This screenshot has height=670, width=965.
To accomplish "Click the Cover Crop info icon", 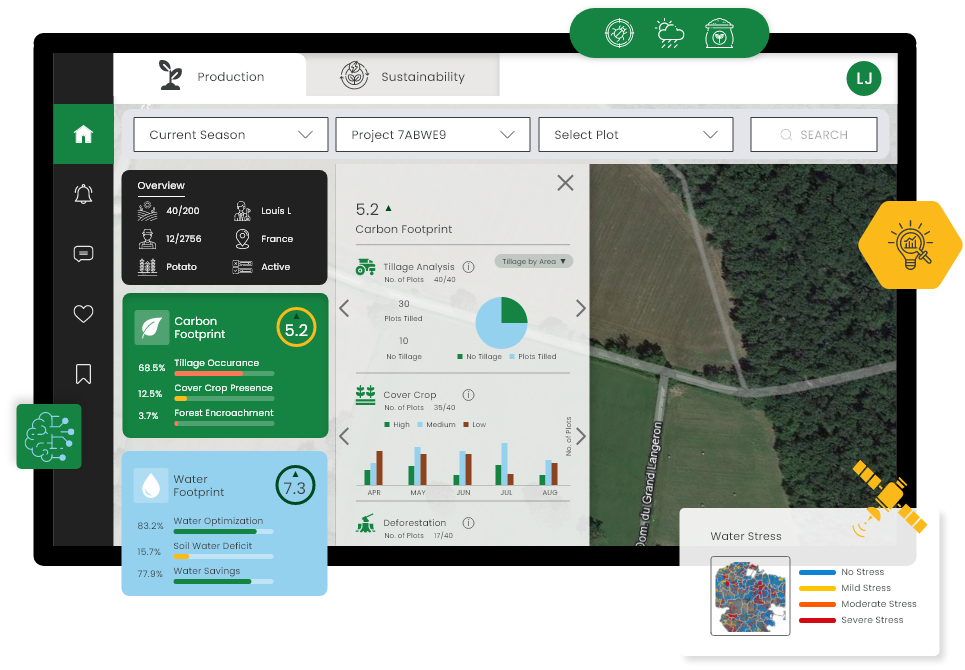I will (x=468, y=394).
